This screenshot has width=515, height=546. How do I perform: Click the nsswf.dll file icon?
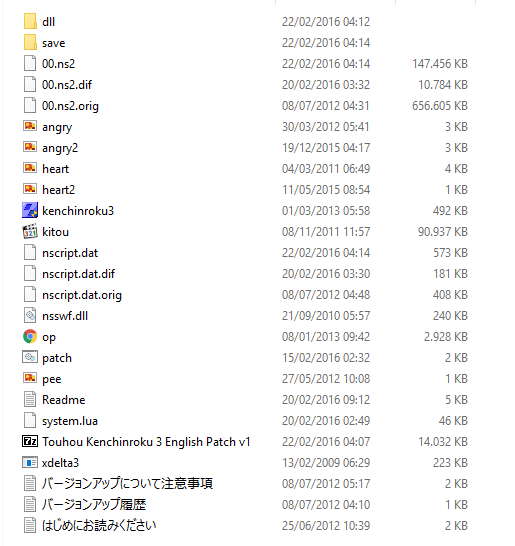[30, 315]
